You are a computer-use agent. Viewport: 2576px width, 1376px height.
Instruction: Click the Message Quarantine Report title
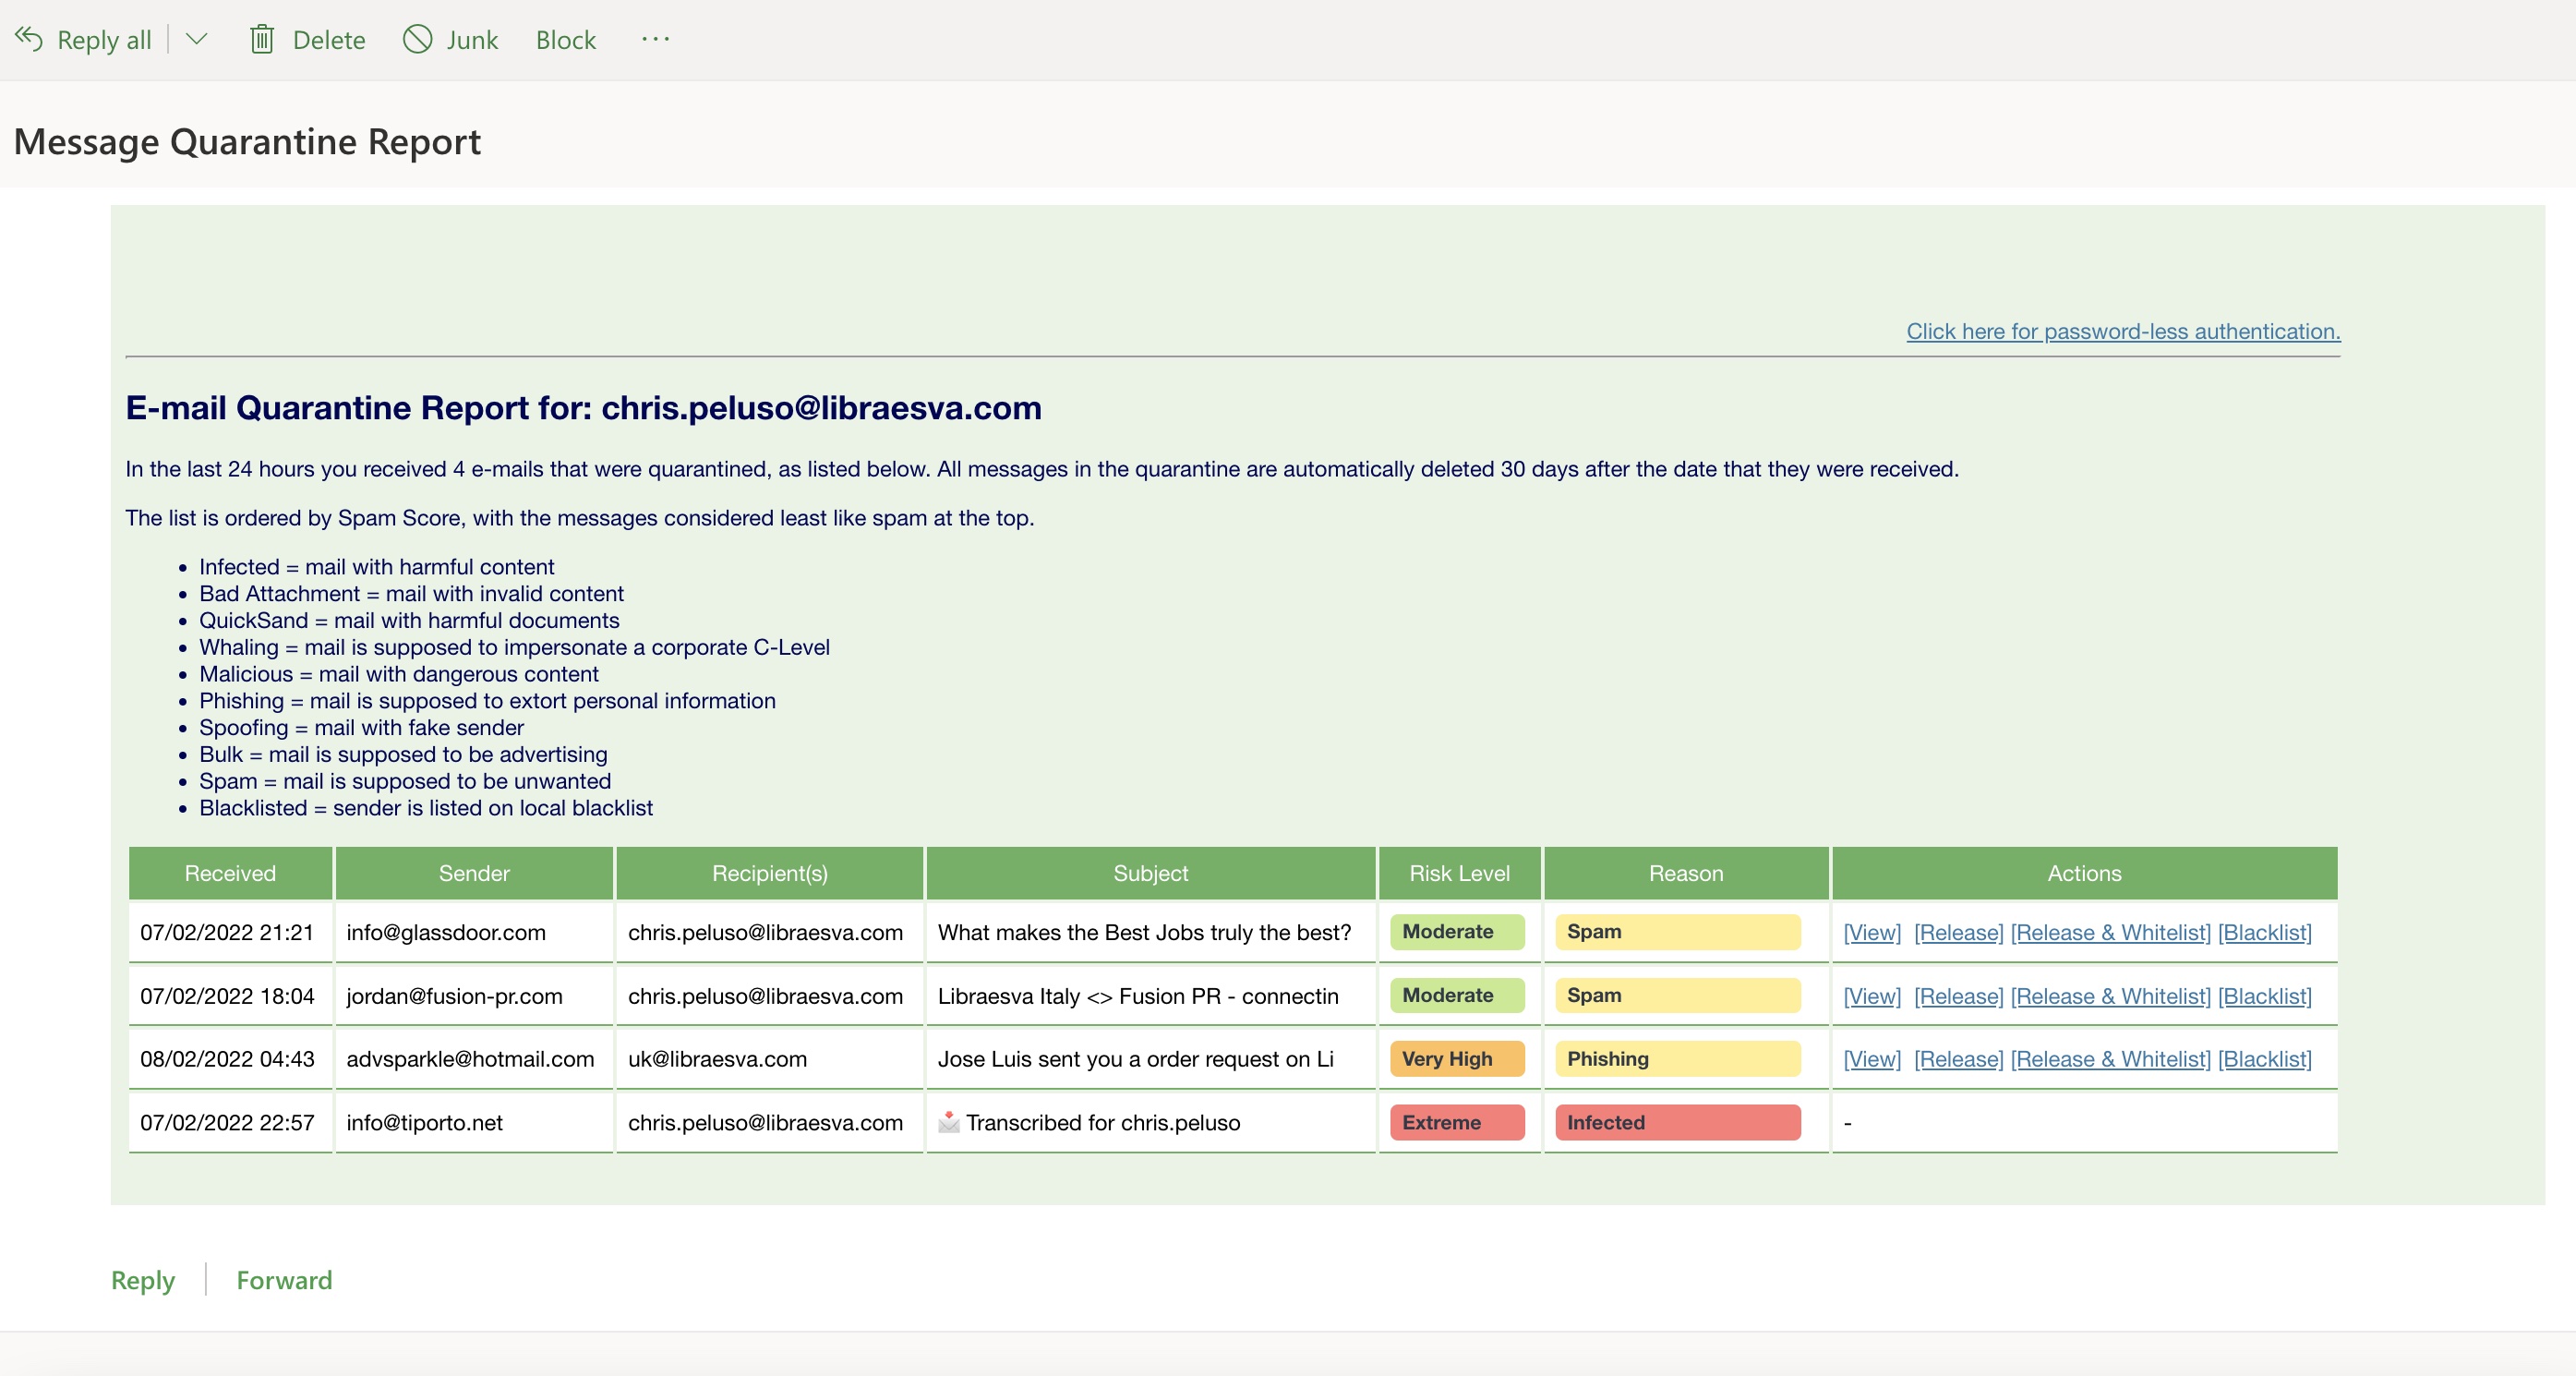click(x=247, y=142)
